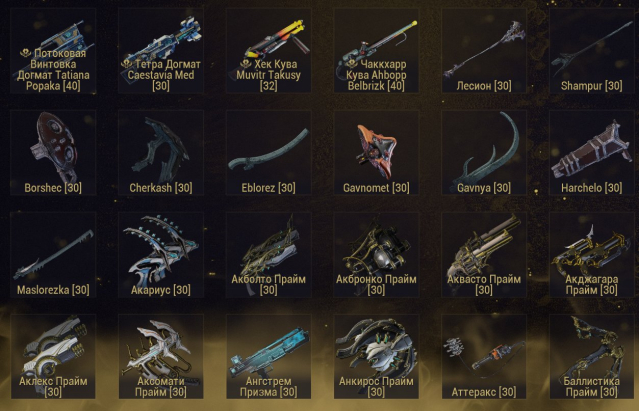This screenshot has height=411, width=639.
Task: Select the Хек Кува Muvitr Takusy tile
Action: [x=269, y=51]
